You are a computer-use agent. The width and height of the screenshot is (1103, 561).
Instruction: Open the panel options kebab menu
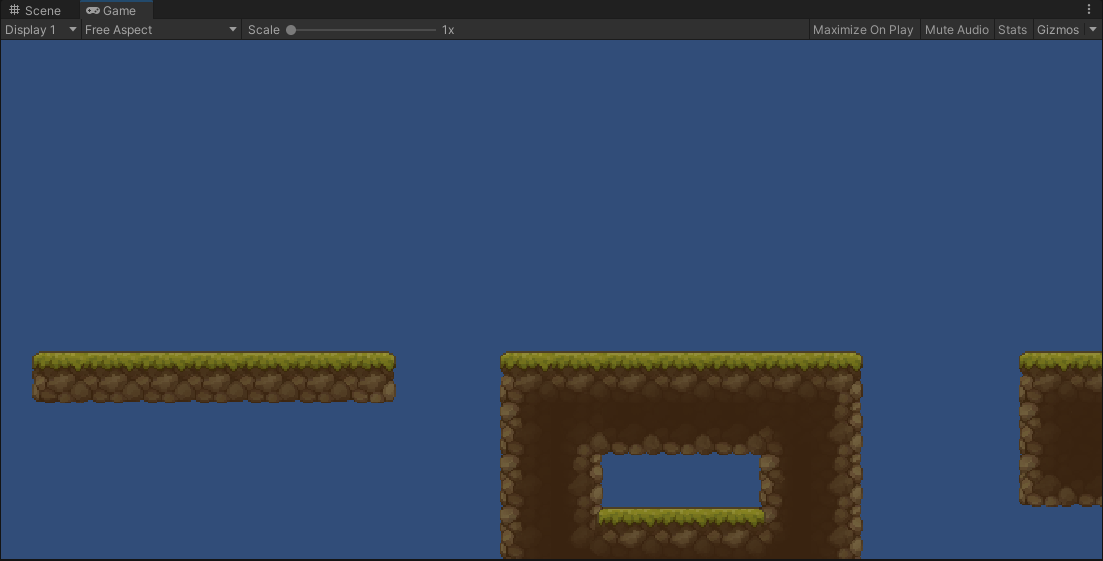point(1089,9)
